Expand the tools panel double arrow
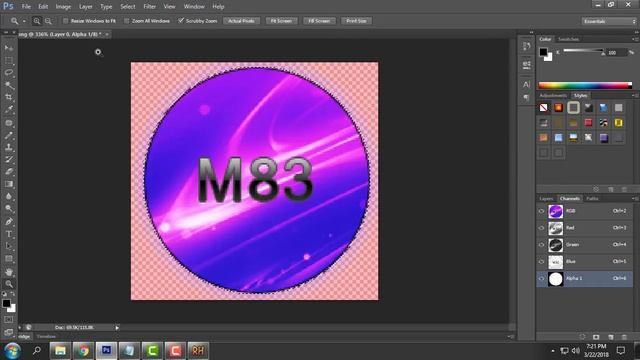 pos(6,32)
